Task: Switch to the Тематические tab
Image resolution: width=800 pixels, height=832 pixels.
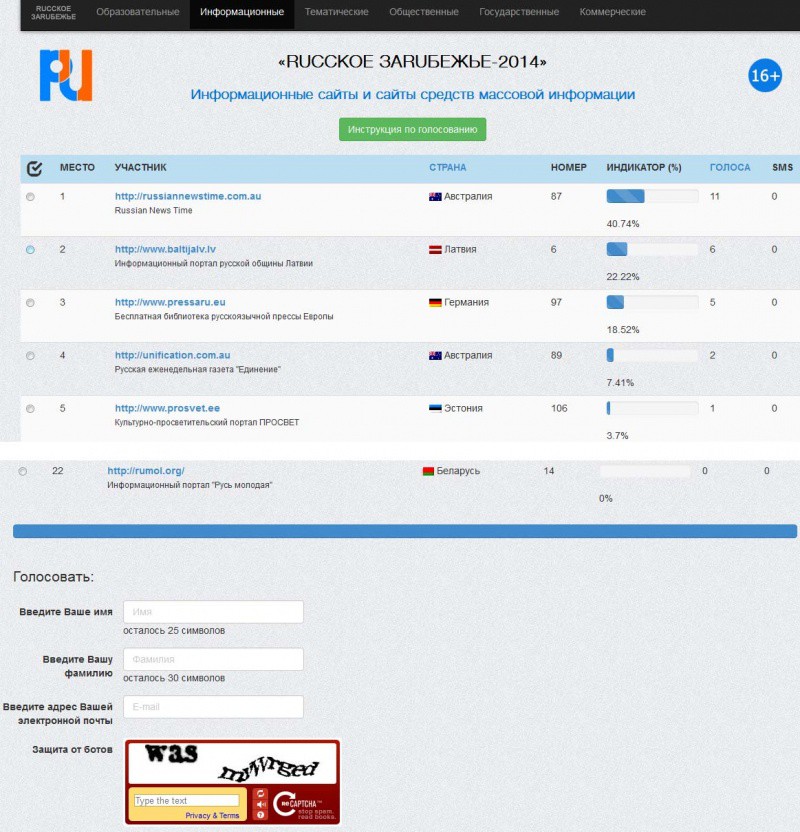Action: click(336, 12)
